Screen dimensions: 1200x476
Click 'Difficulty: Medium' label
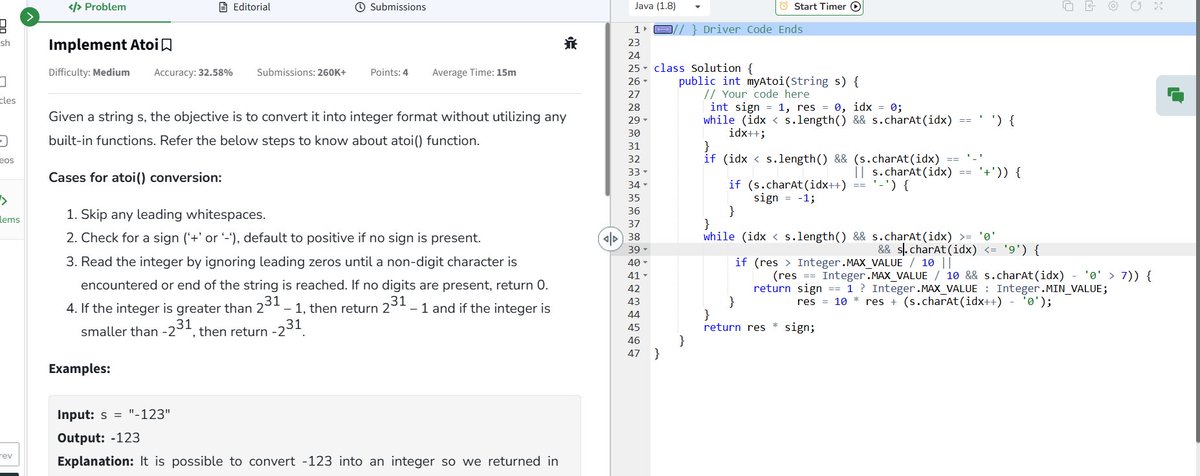[x=90, y=73]
